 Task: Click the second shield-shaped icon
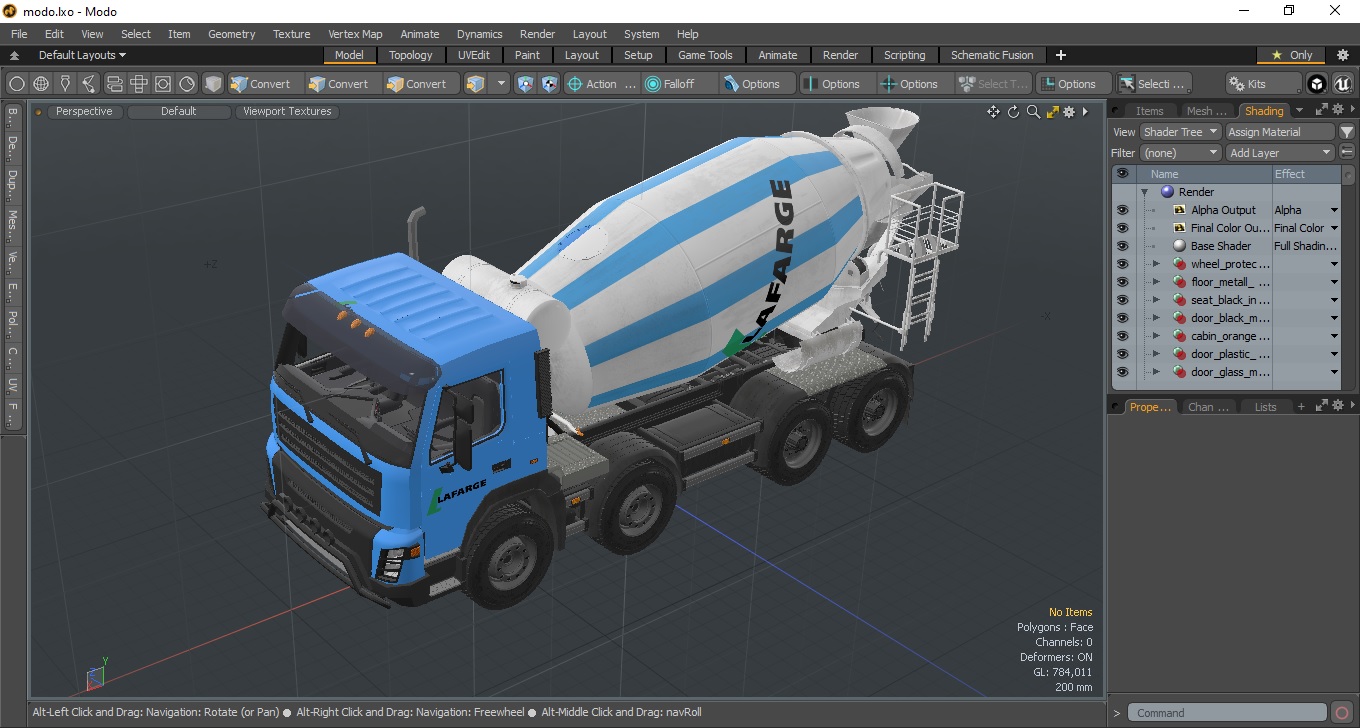550,84
